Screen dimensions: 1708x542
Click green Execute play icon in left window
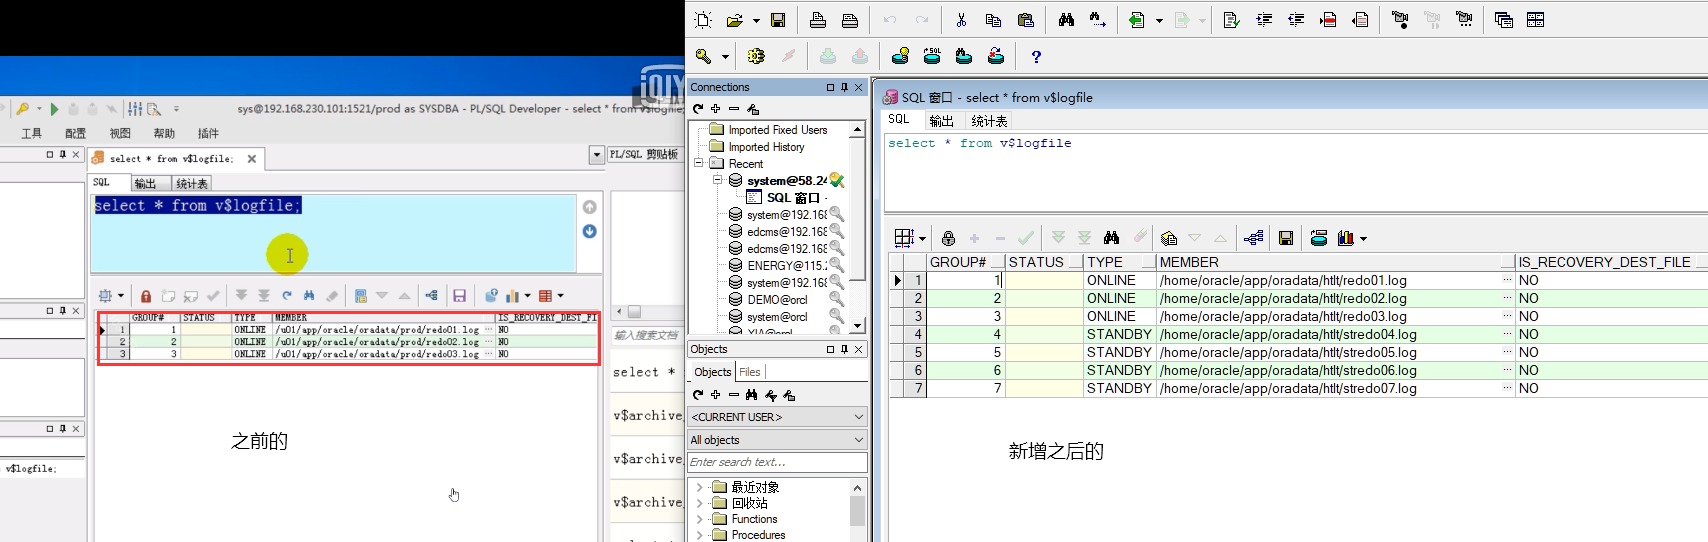[x=55, y=109]
